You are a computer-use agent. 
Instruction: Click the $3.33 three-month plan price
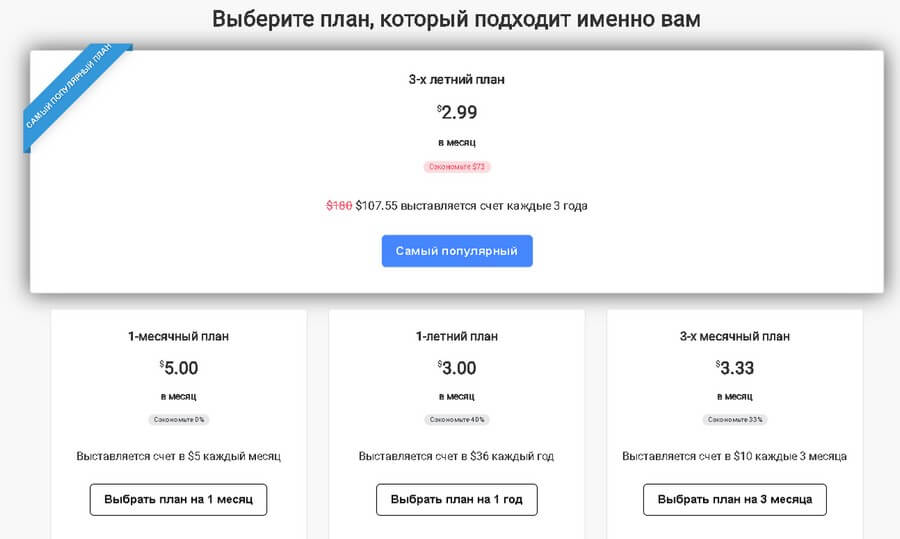[734, 368]
